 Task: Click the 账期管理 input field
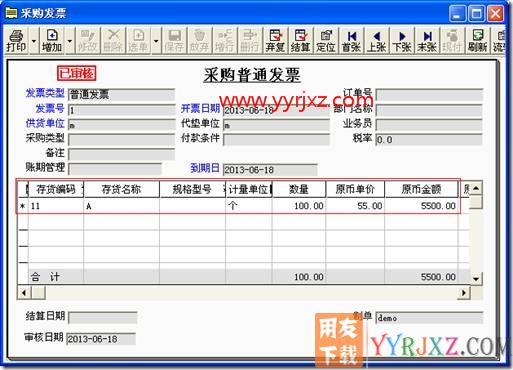[x=115, y=169]
